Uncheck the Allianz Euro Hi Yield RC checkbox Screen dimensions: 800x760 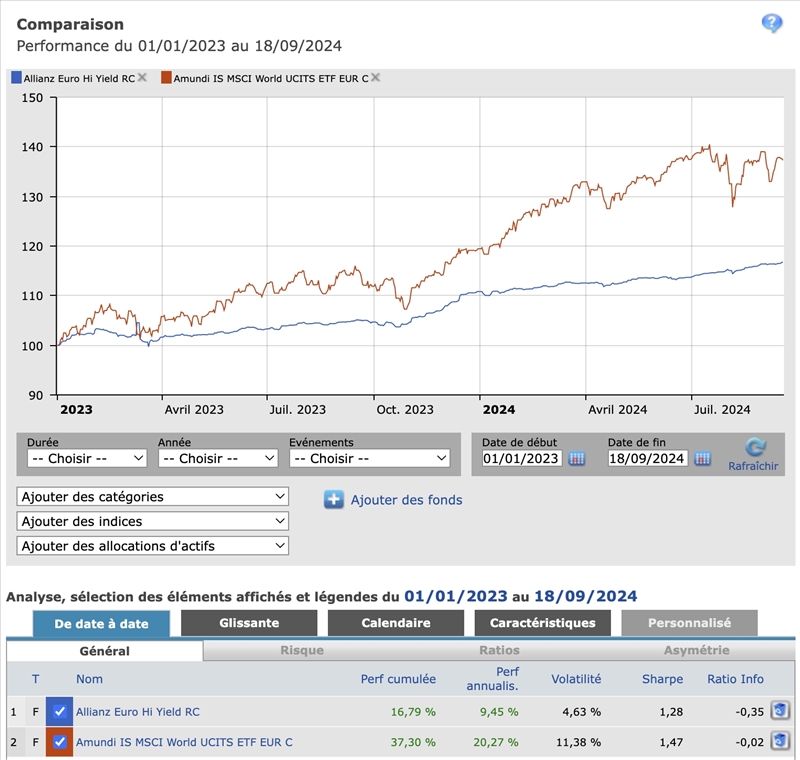(x=60, y=712)
